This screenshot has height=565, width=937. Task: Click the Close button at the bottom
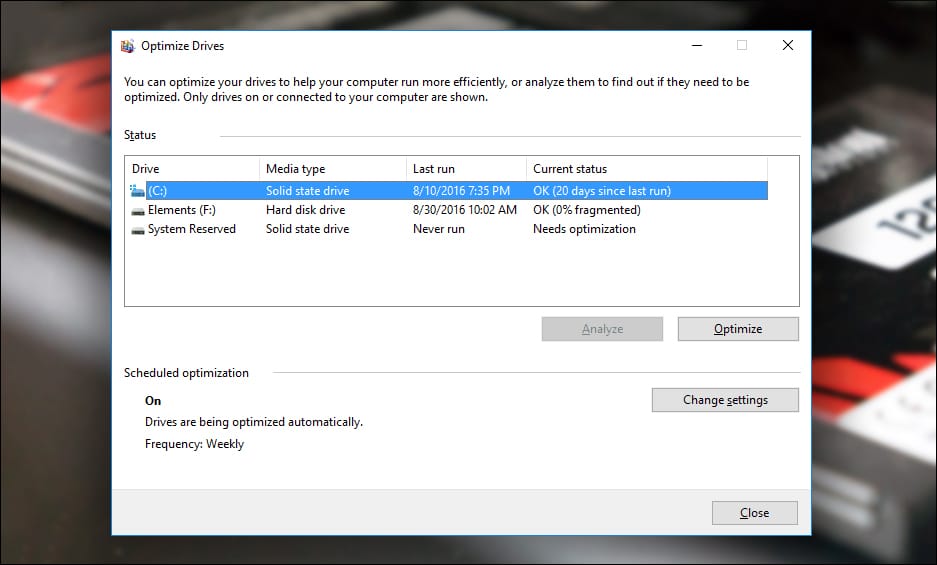click(x=755, y=513)
